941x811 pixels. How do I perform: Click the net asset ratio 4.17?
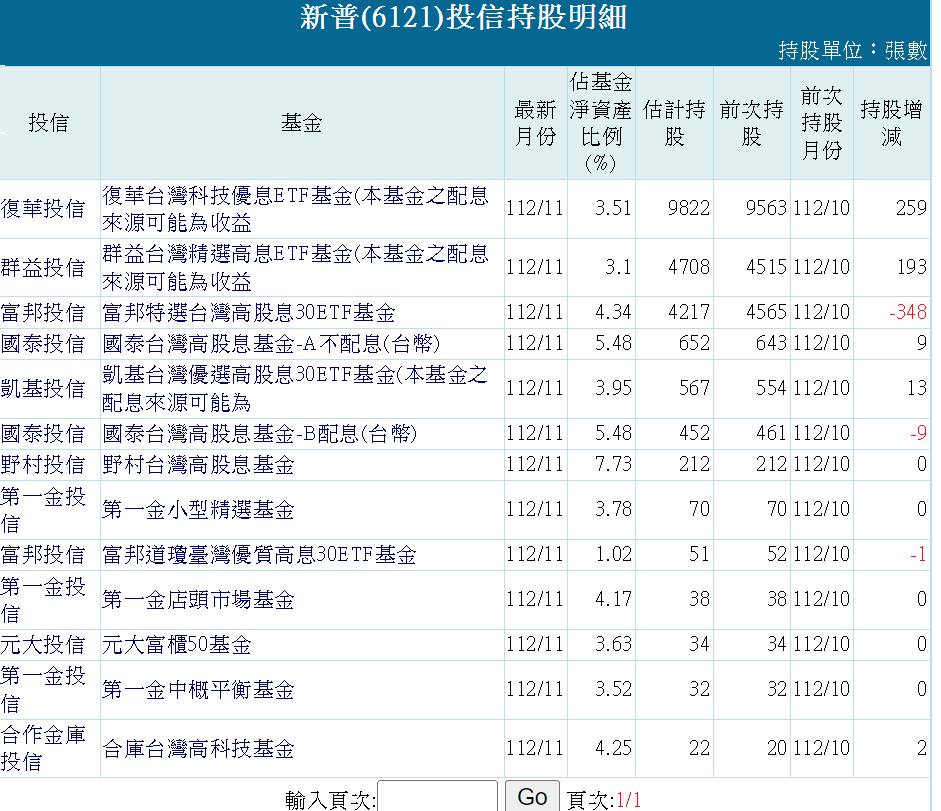(x=613, y=599)
